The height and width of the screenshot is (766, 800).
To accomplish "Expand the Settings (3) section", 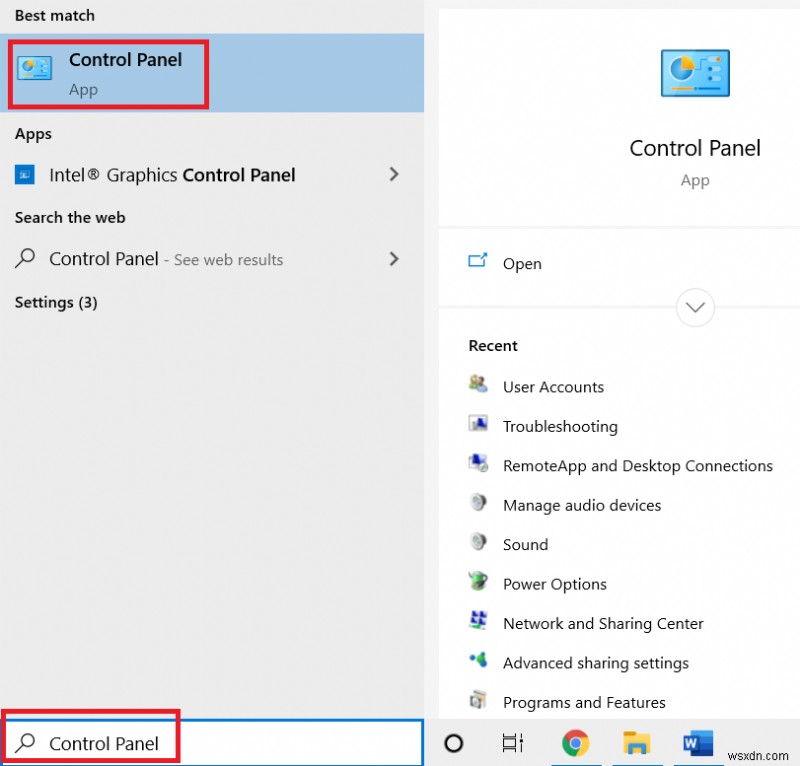I will pyautogui.click(x=56, y=303).
